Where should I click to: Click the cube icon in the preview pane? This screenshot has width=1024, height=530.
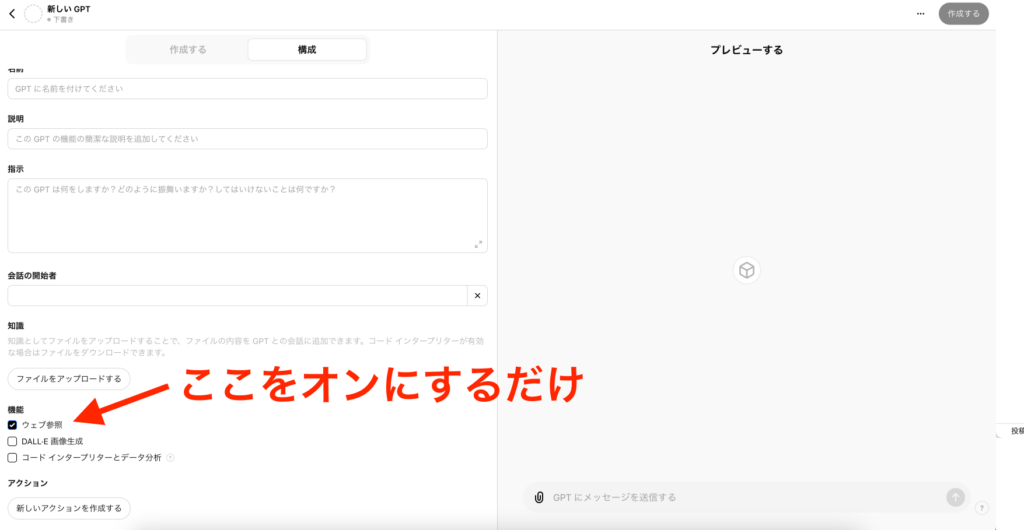tap(746, 270)
